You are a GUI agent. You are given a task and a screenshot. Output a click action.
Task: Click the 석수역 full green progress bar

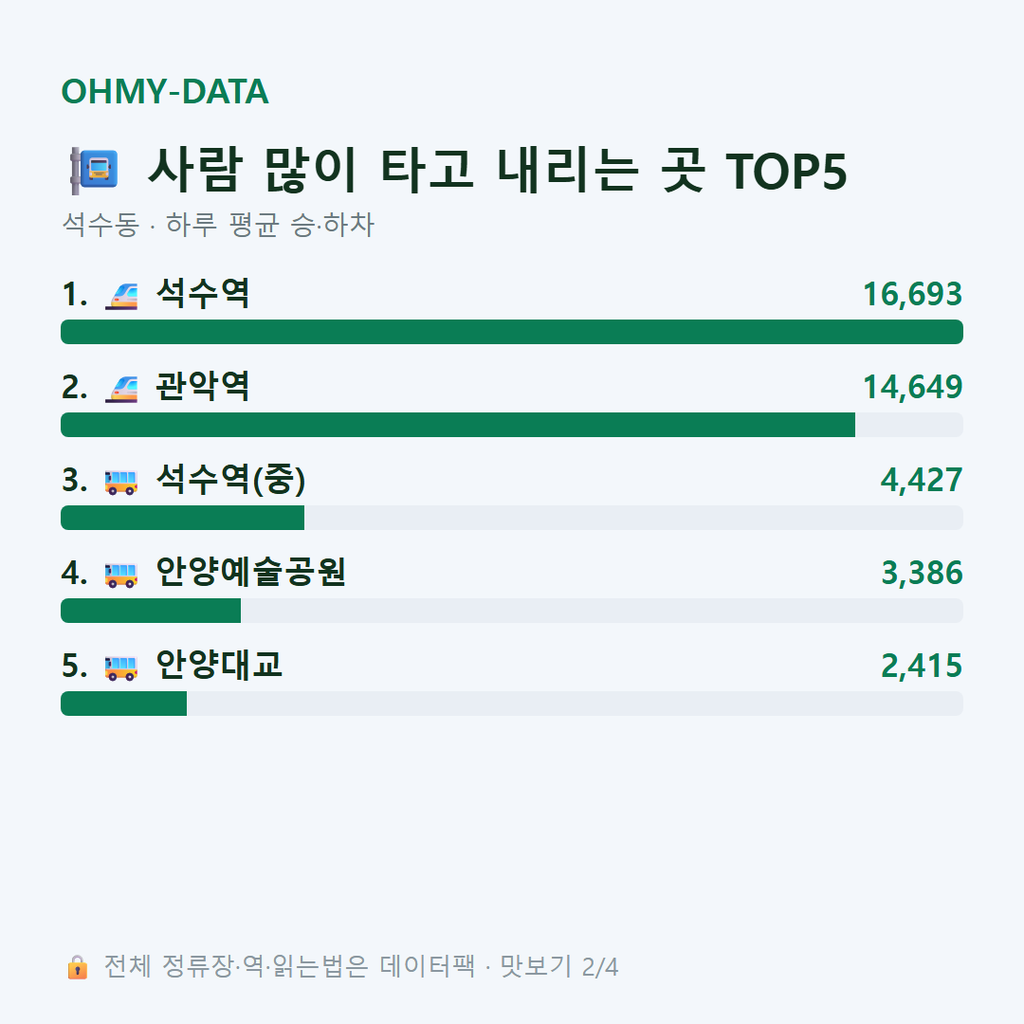pos(512,332)
